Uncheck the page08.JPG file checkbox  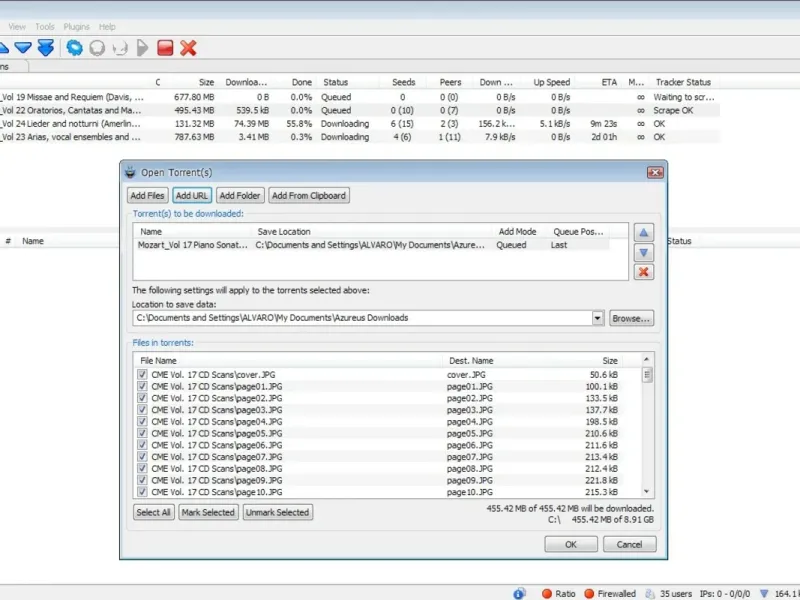tap(142, 468)
